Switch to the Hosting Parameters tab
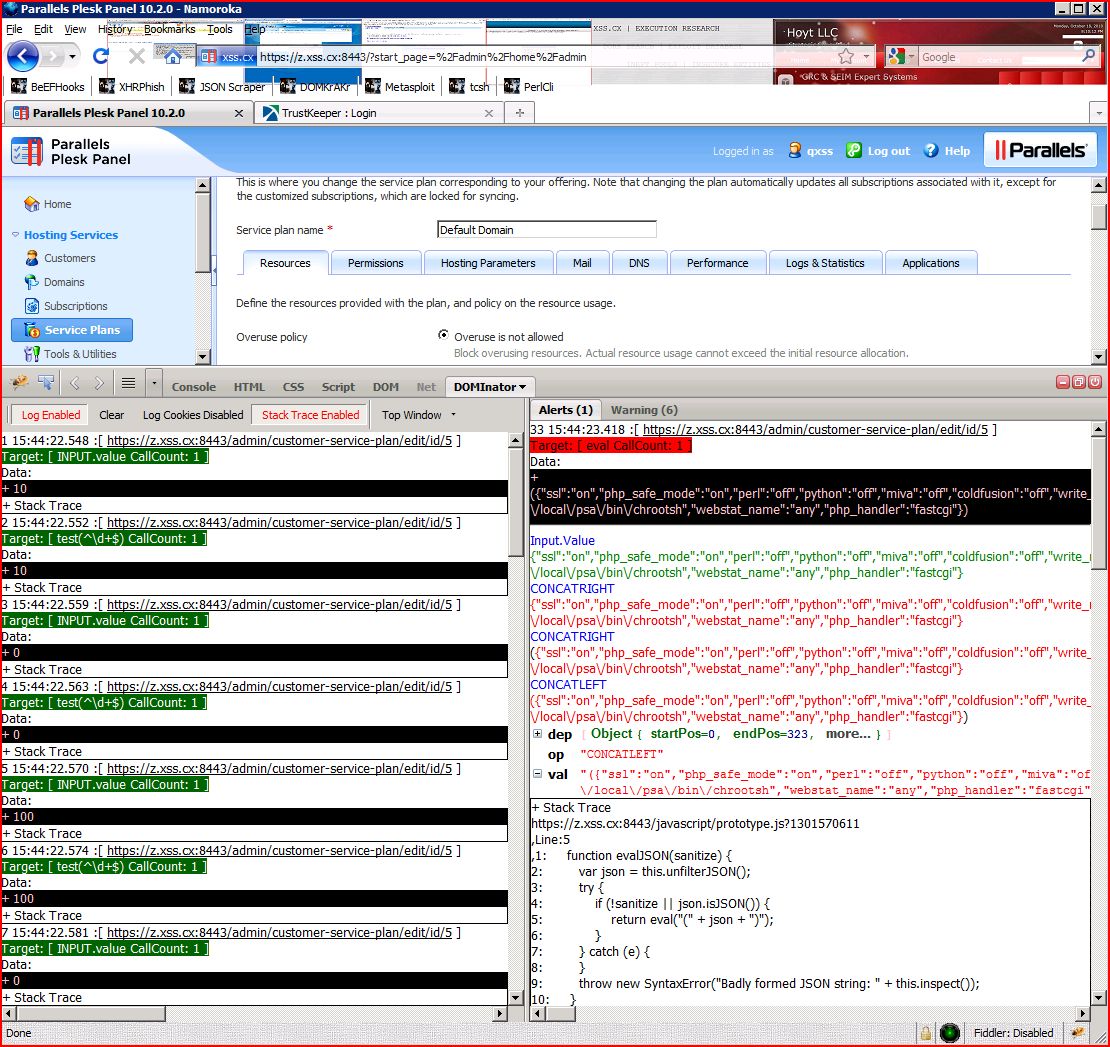 tap(488, 263)
